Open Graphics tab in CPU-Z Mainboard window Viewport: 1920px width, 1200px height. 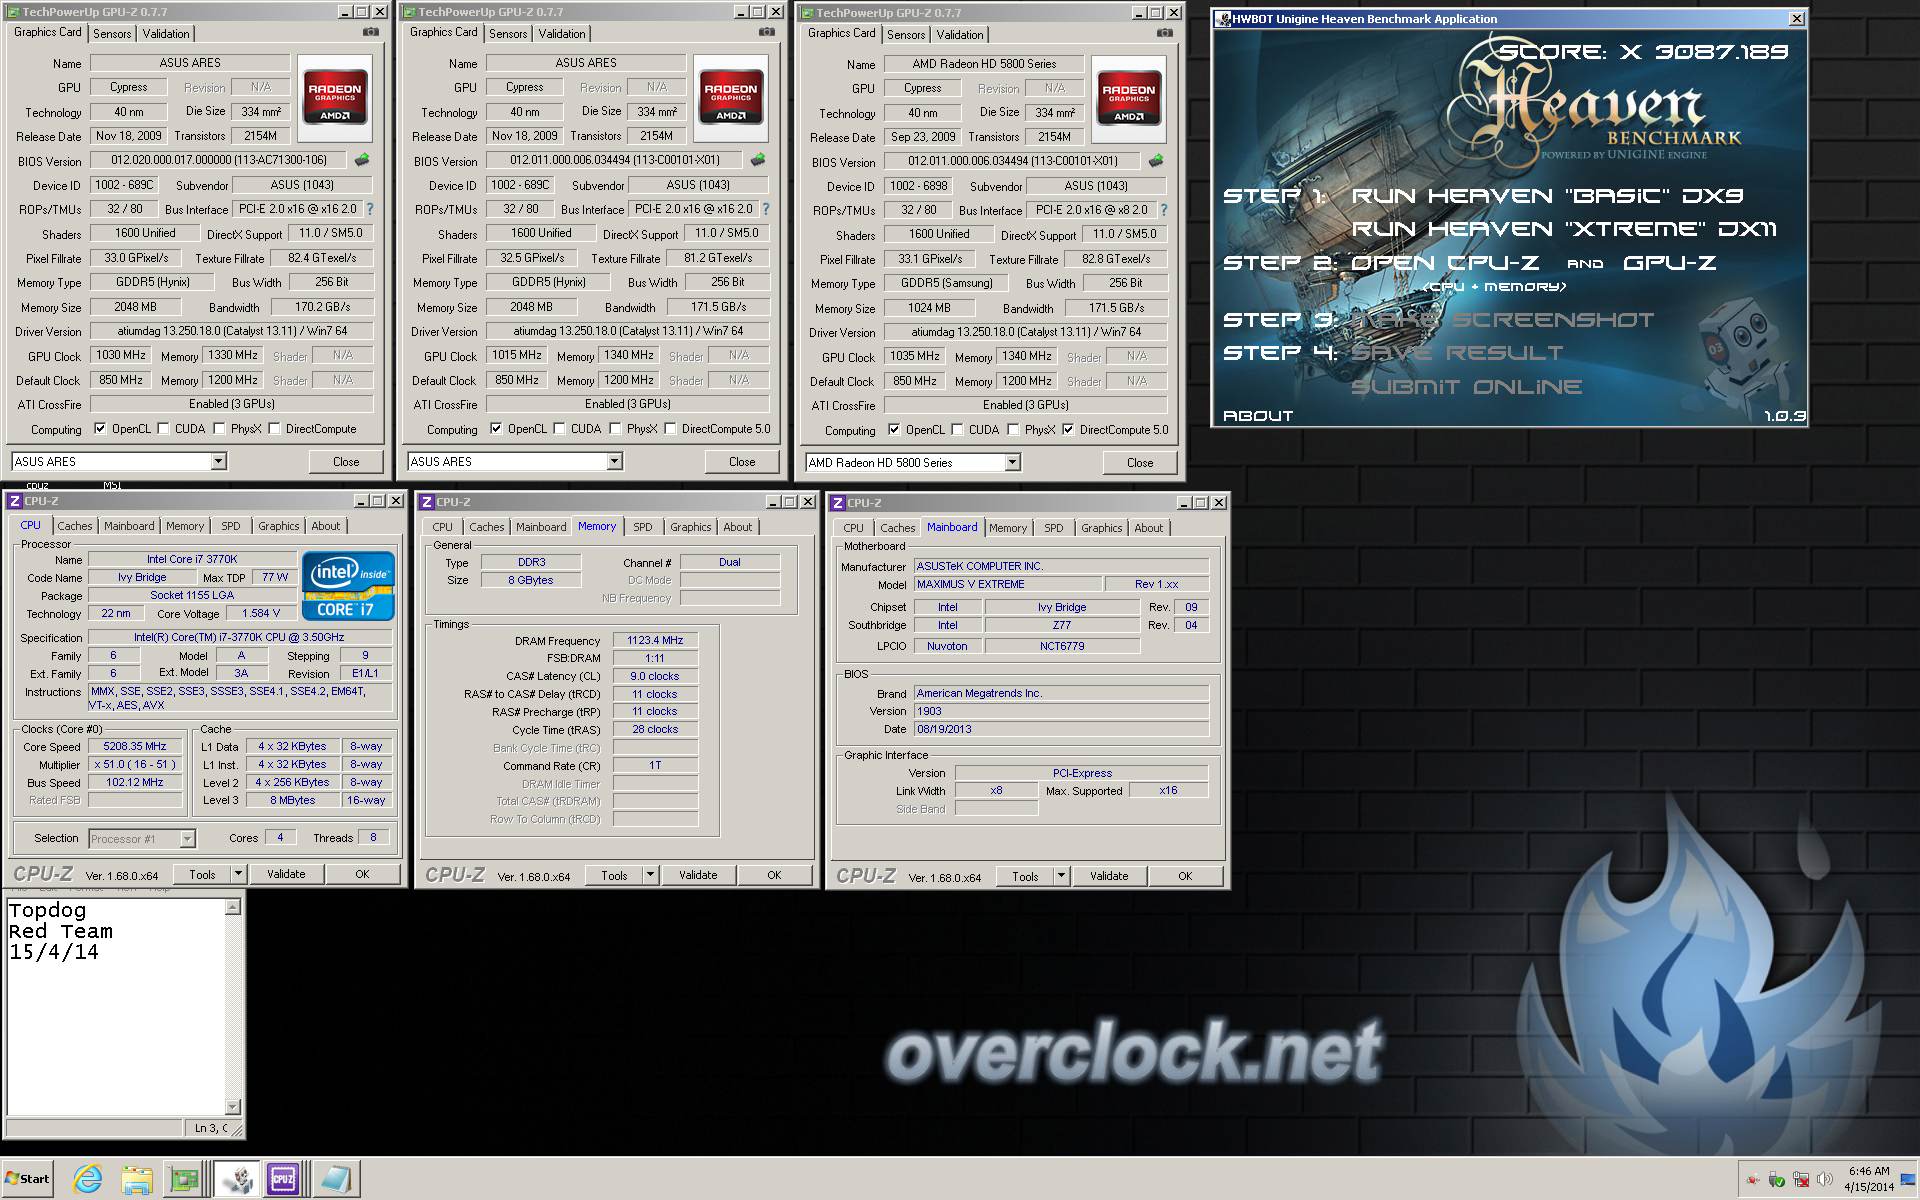tap(1101, 528)
